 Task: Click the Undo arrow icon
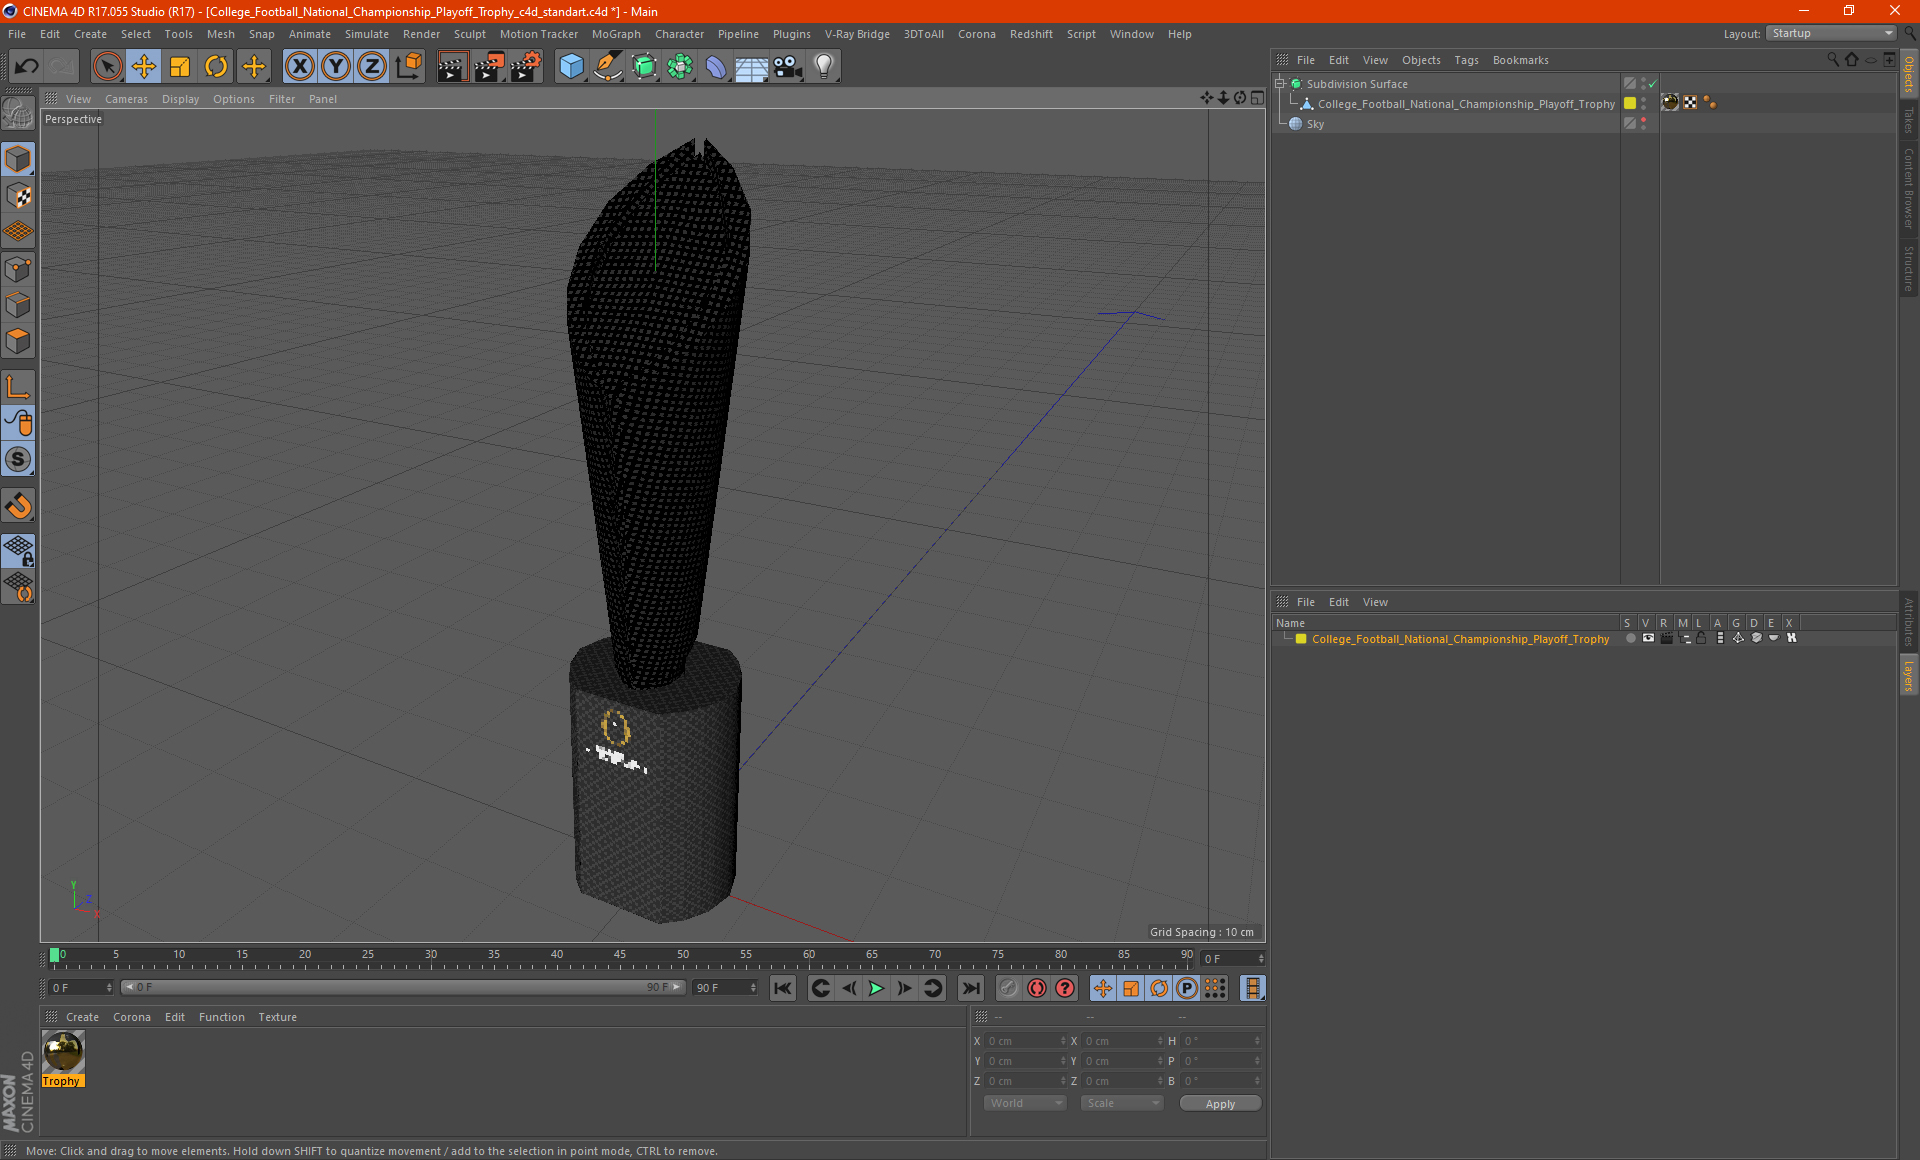27,67
